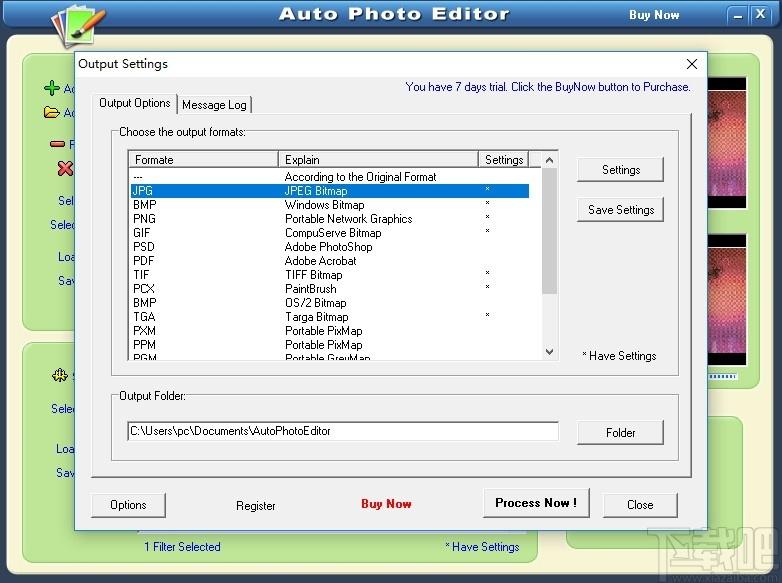Click the Settings column header

(504, 160)
